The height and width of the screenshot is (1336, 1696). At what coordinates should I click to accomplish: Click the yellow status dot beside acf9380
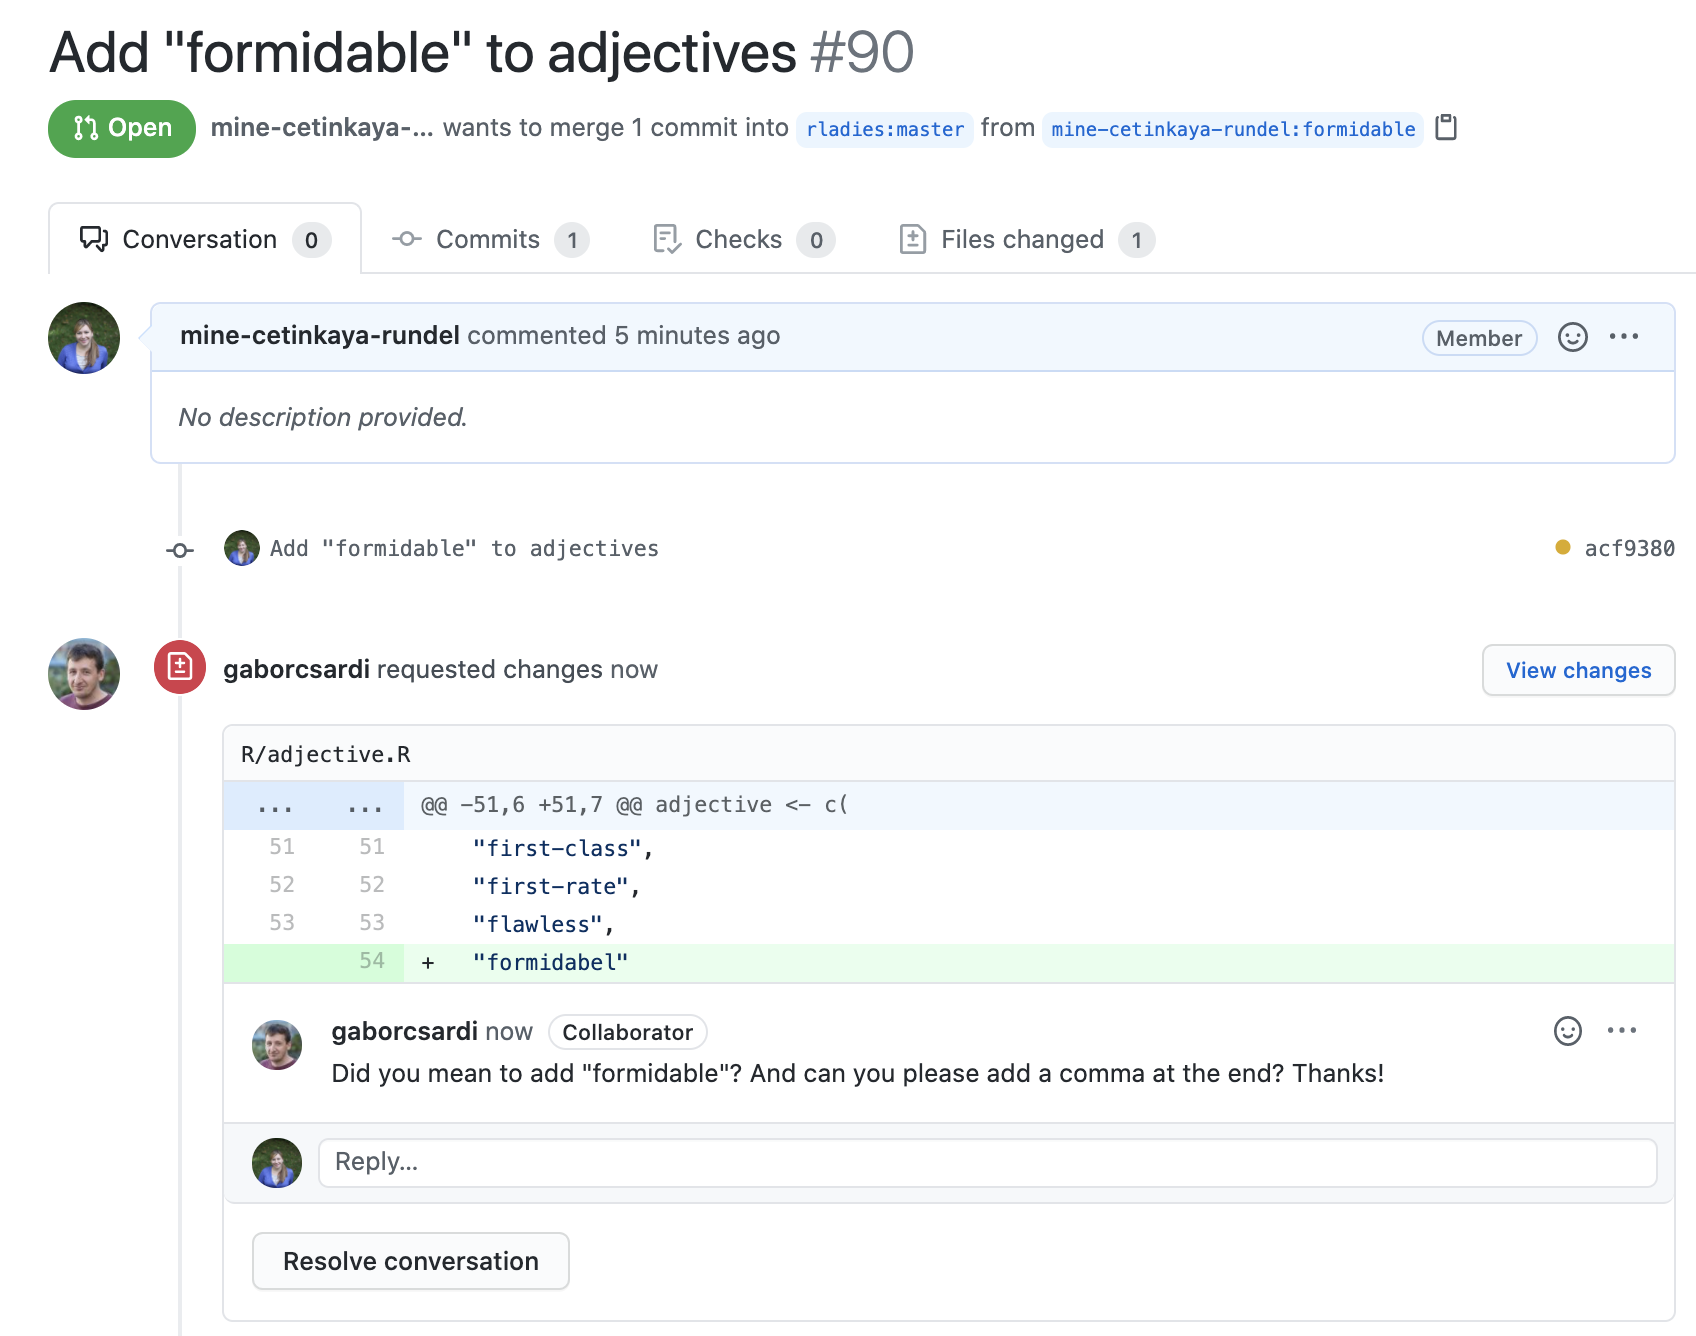click(x=1561, y=547)
